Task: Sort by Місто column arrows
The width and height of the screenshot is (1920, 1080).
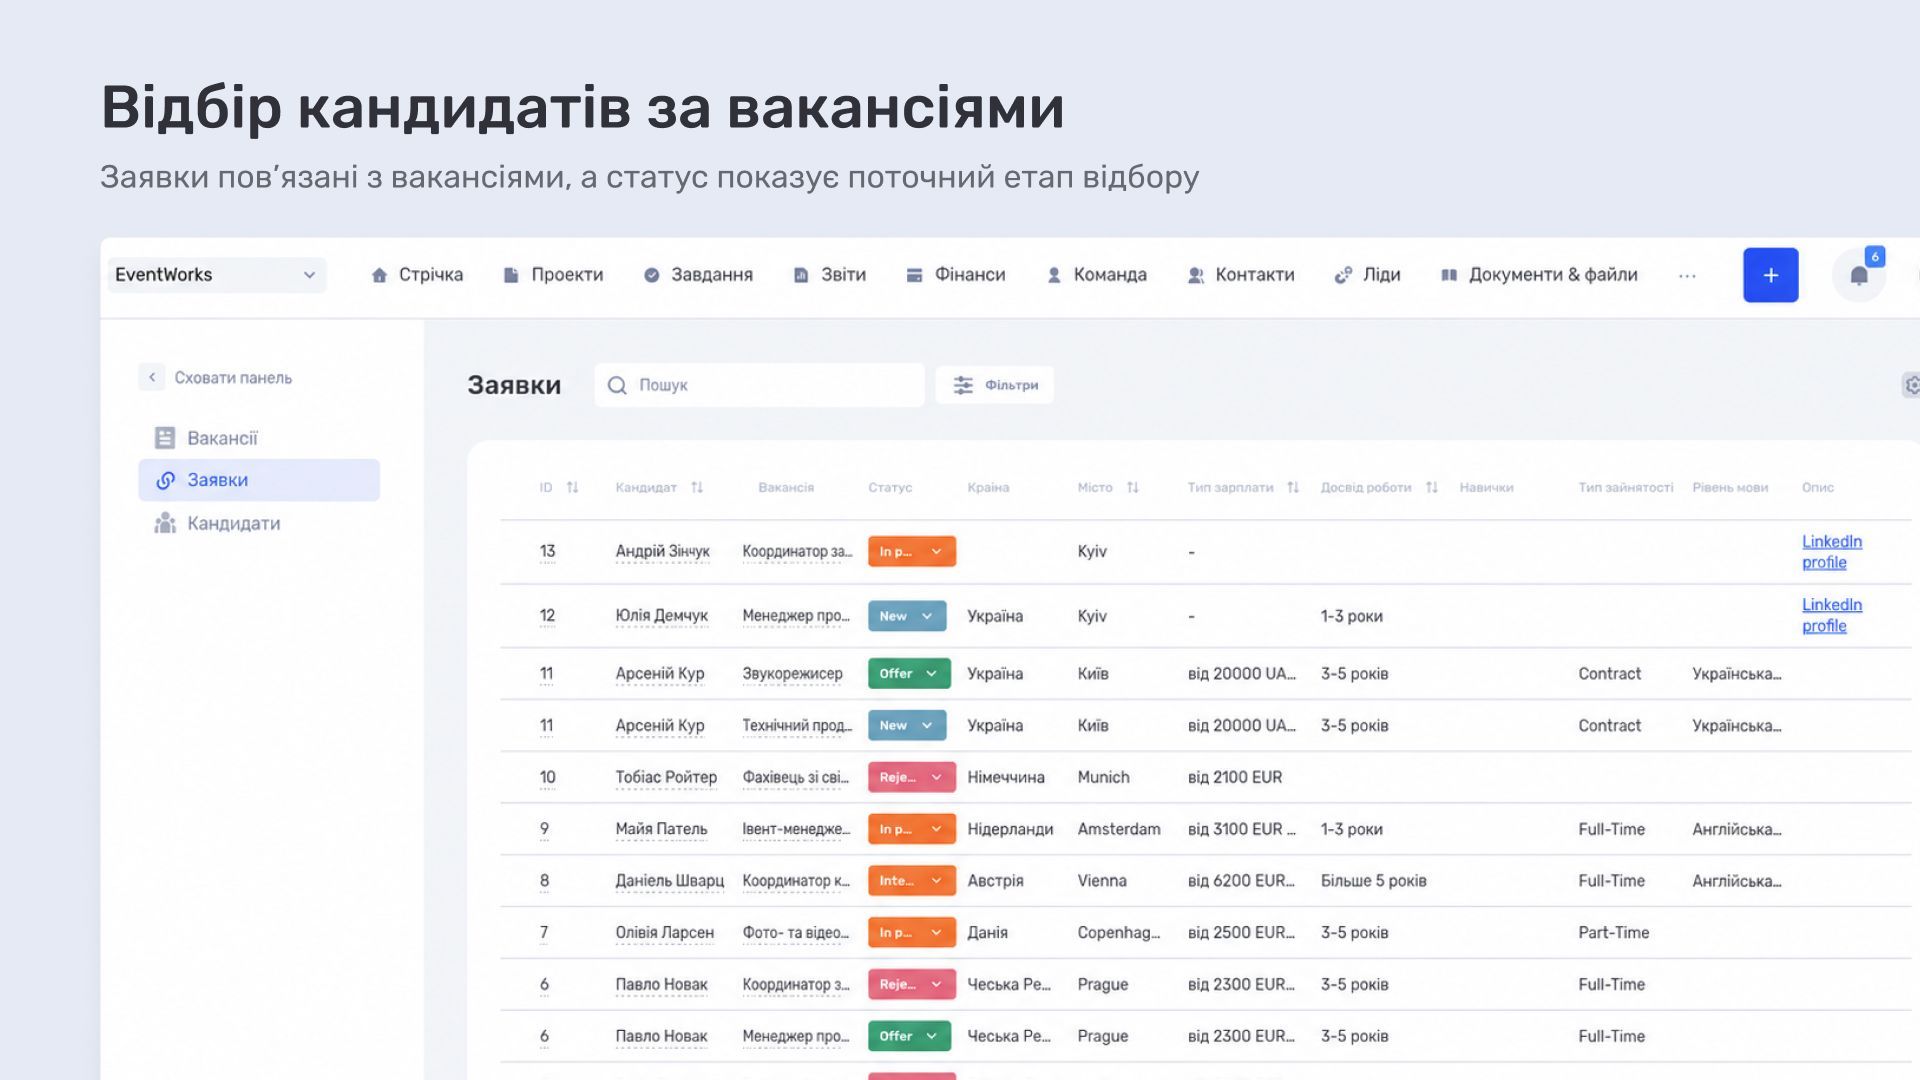Action: 1132,487
